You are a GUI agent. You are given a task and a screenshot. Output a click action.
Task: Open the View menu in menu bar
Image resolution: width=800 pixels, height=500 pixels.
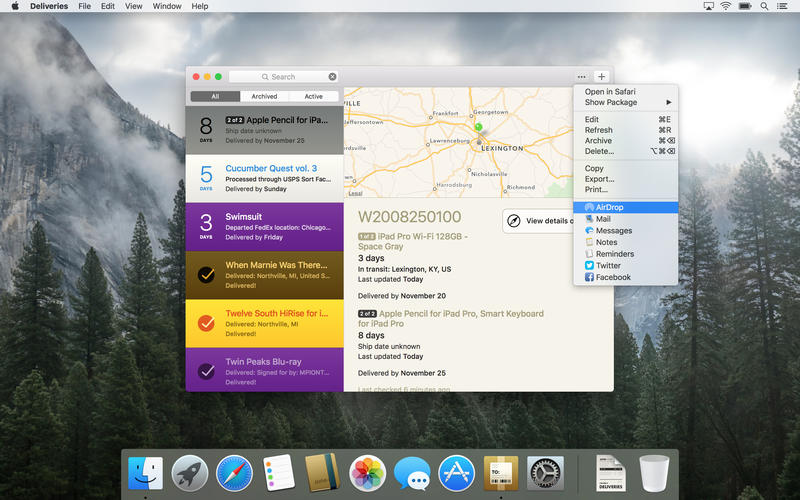pos(134,6)
